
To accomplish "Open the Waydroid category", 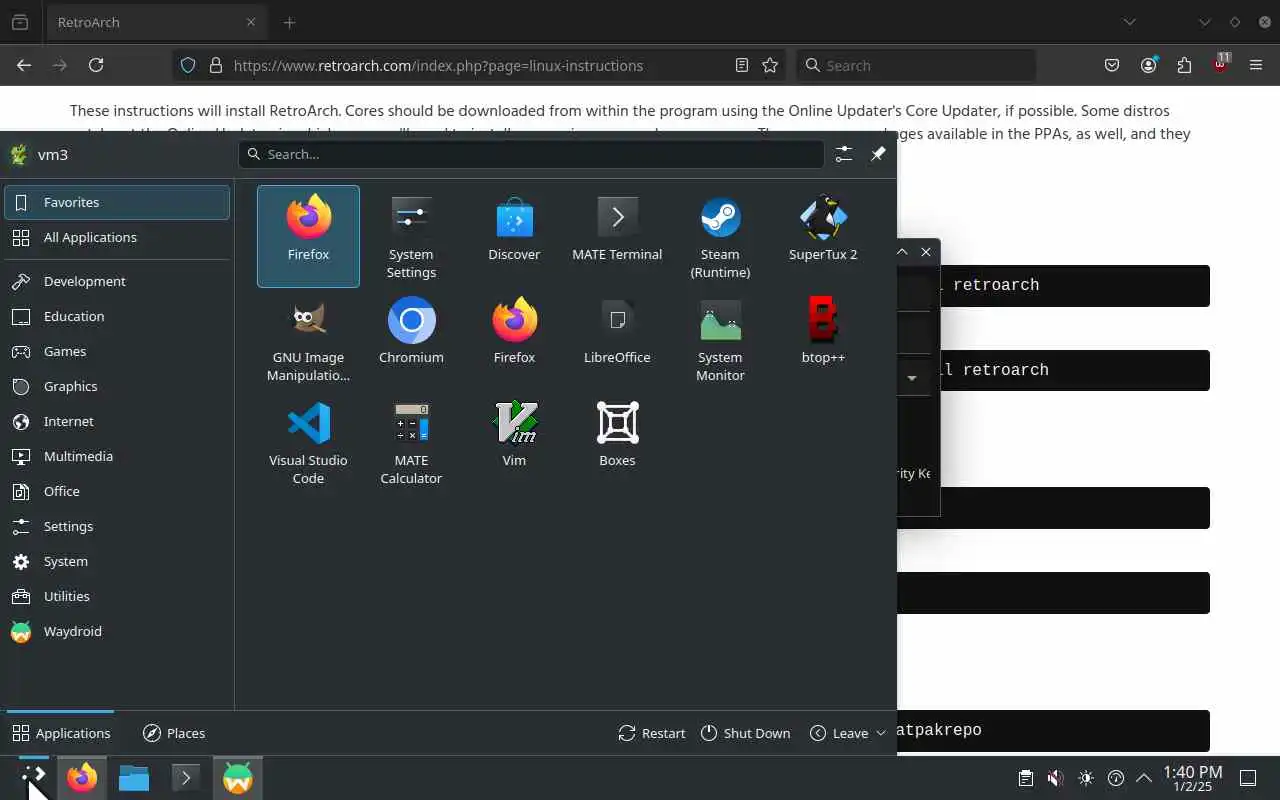I will click(x=117, y=631).
